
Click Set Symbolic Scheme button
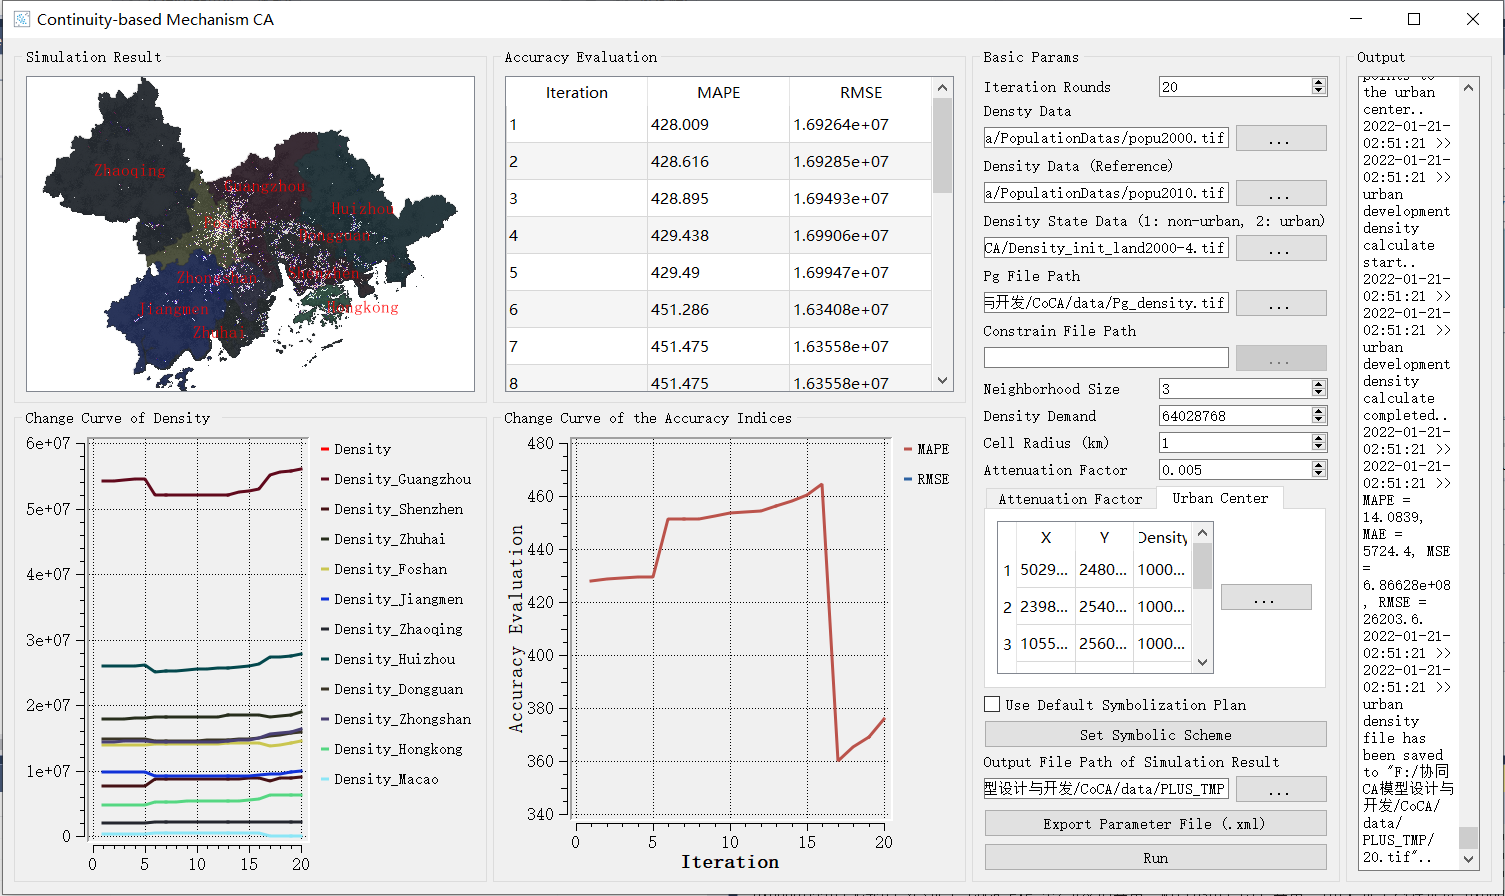[1155, 735]
